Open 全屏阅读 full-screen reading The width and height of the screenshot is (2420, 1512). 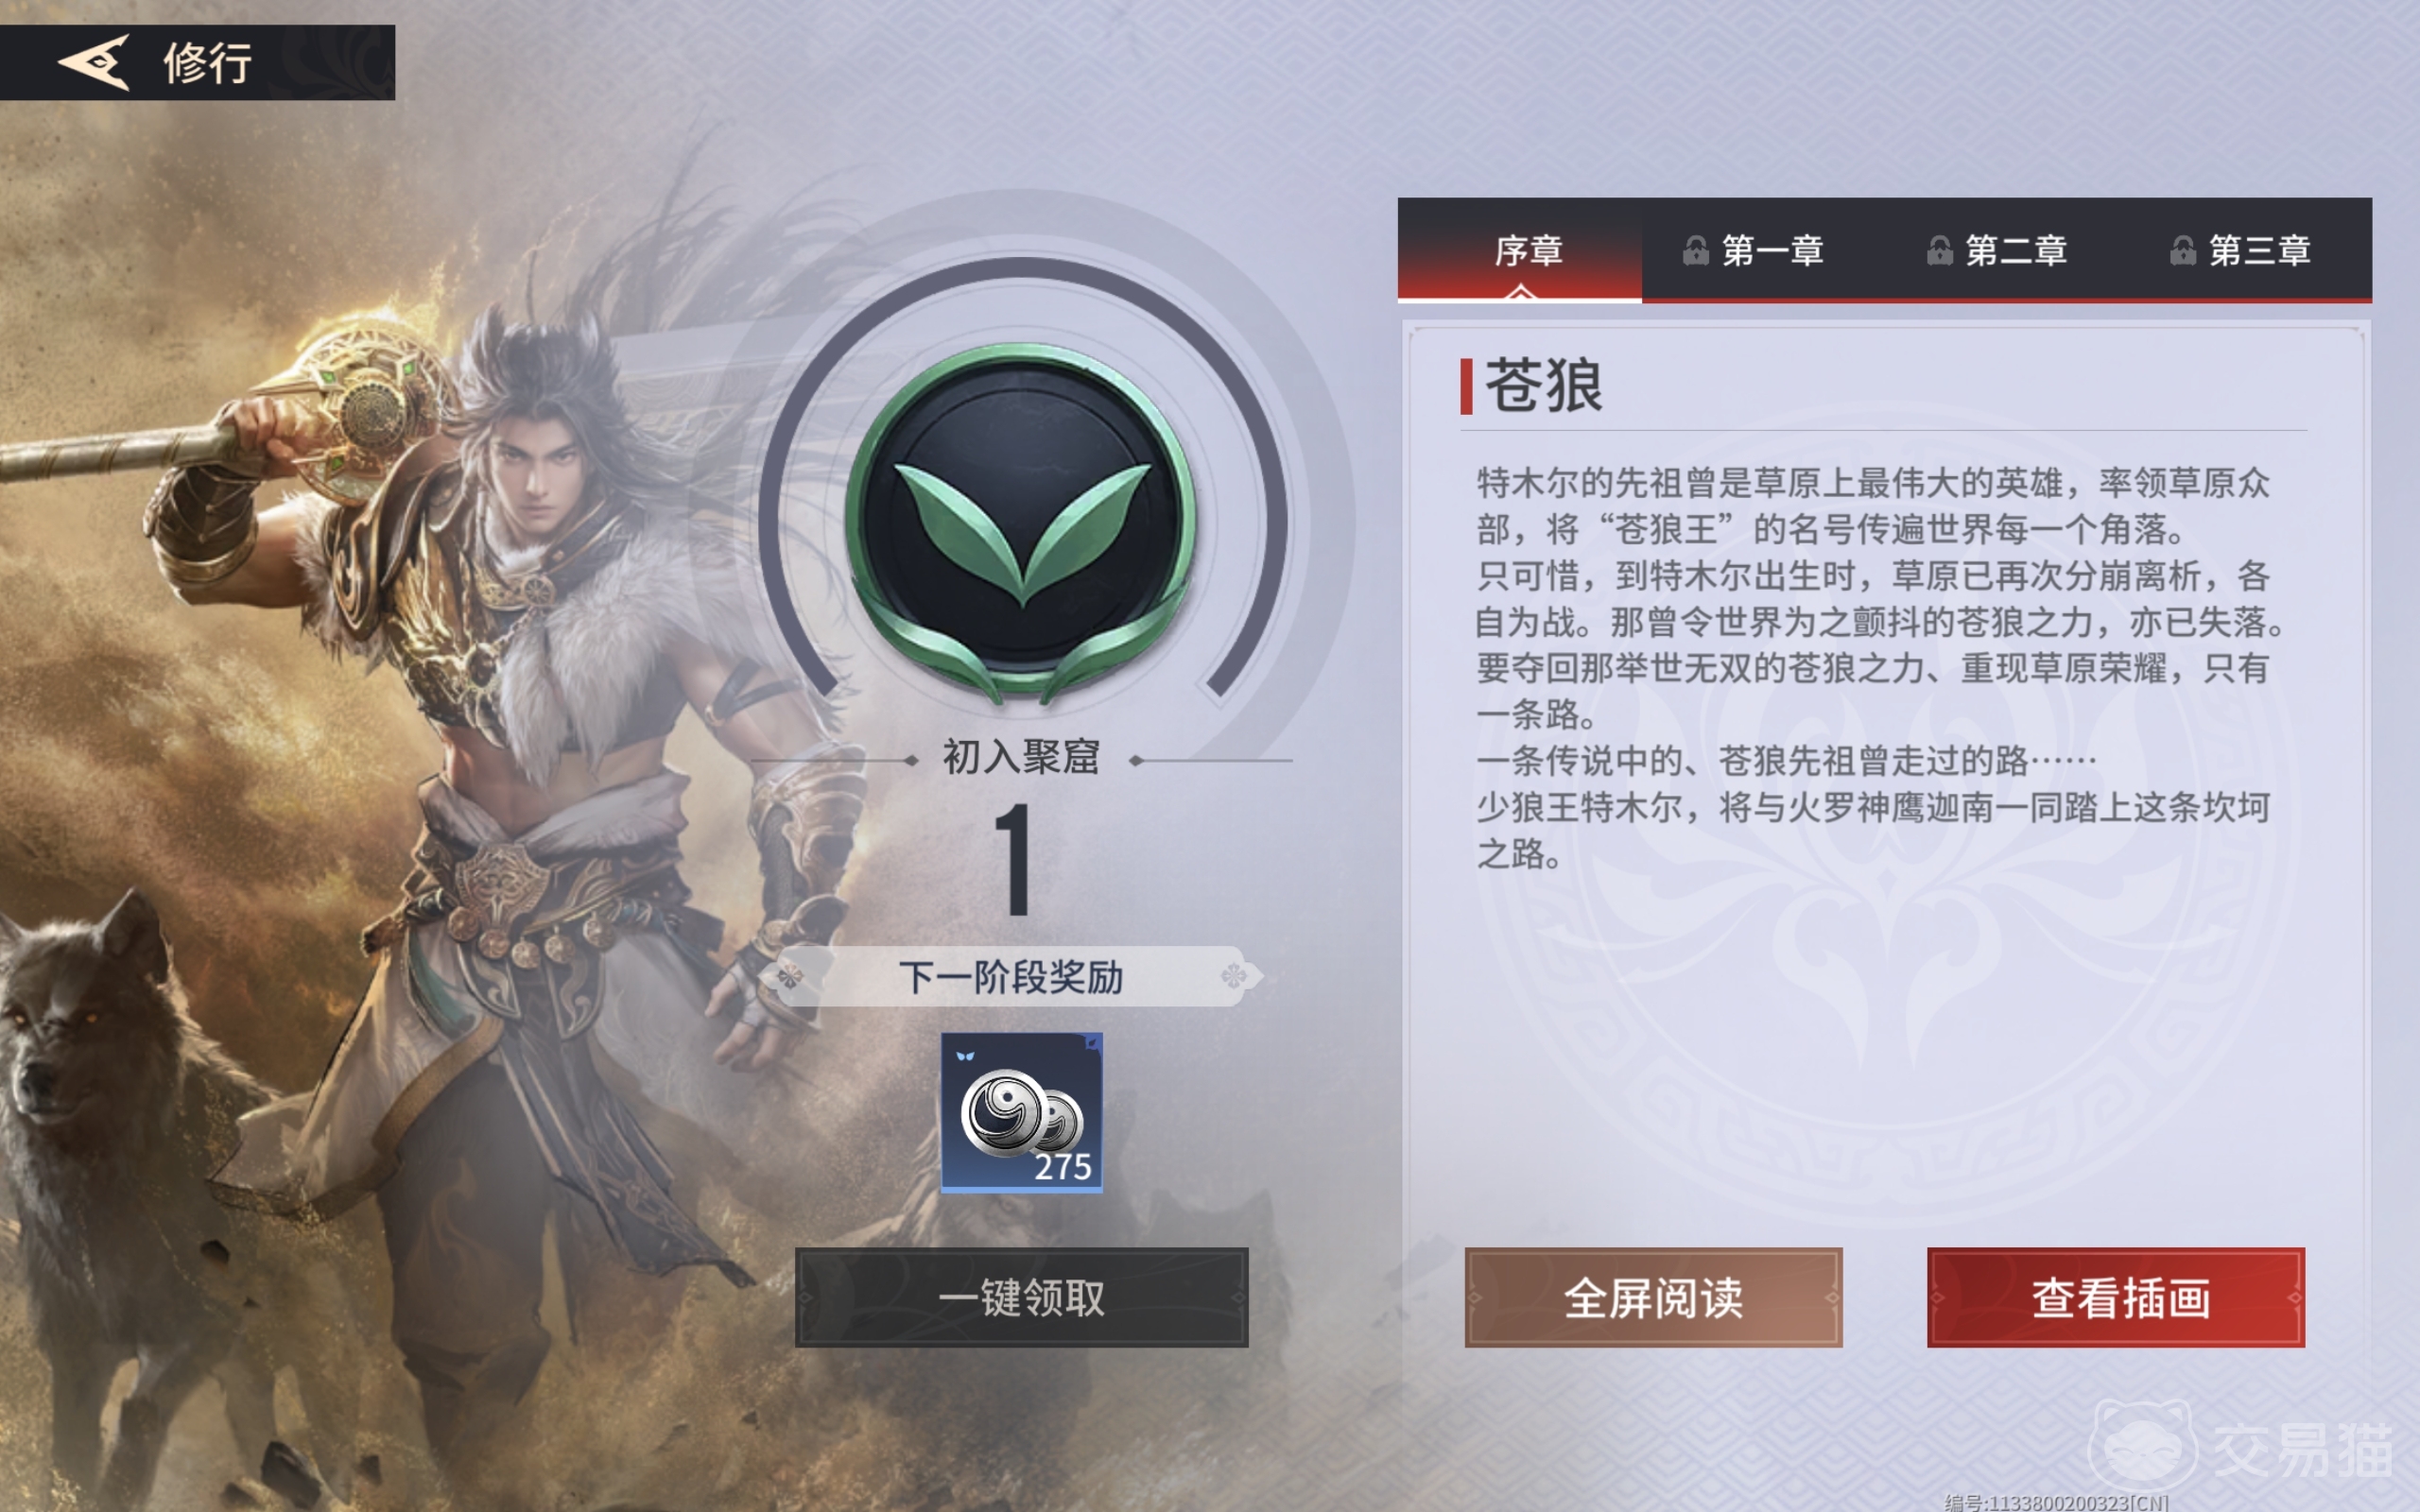1653,1297
